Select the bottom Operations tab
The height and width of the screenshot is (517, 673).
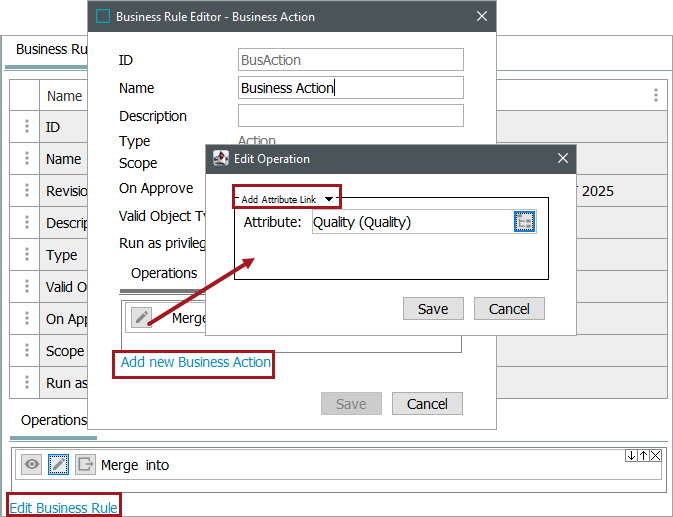pyautogui.click(x=53, y=420)
